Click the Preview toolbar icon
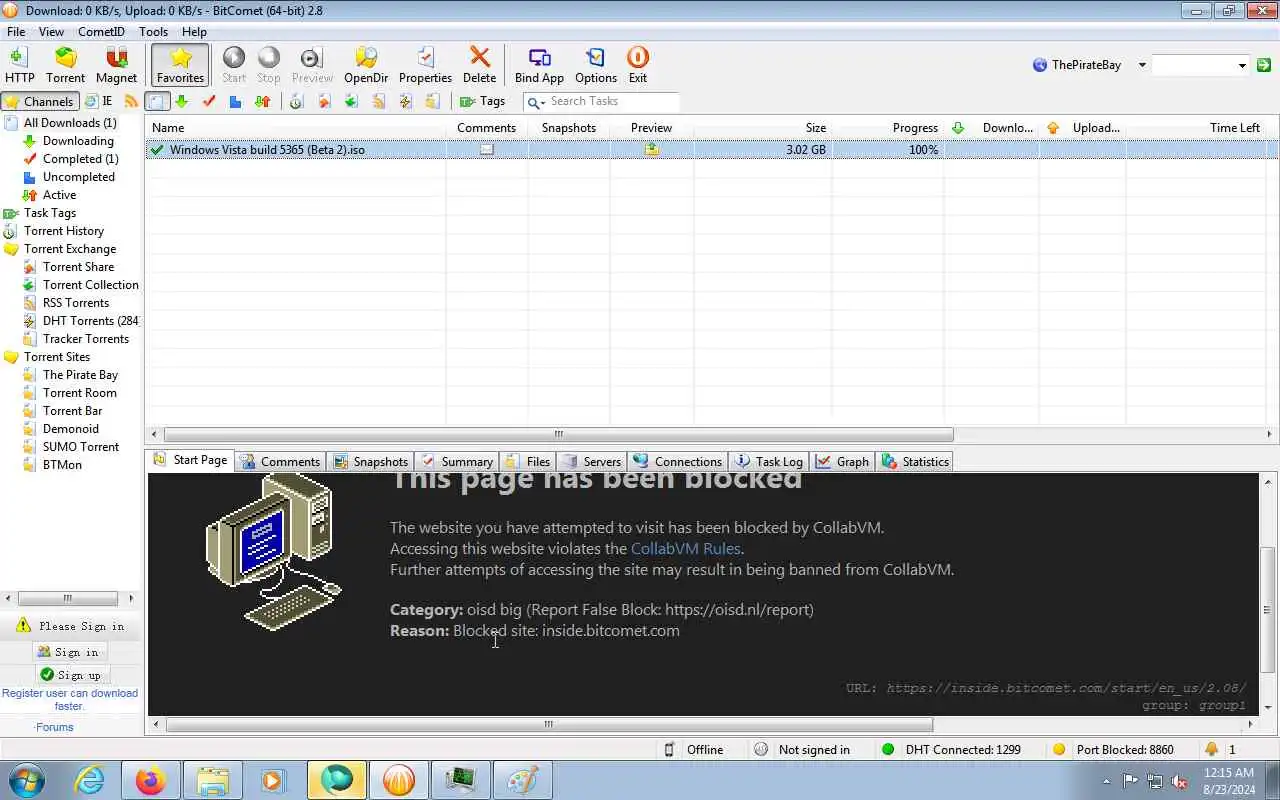 click(x=312, y=65)
